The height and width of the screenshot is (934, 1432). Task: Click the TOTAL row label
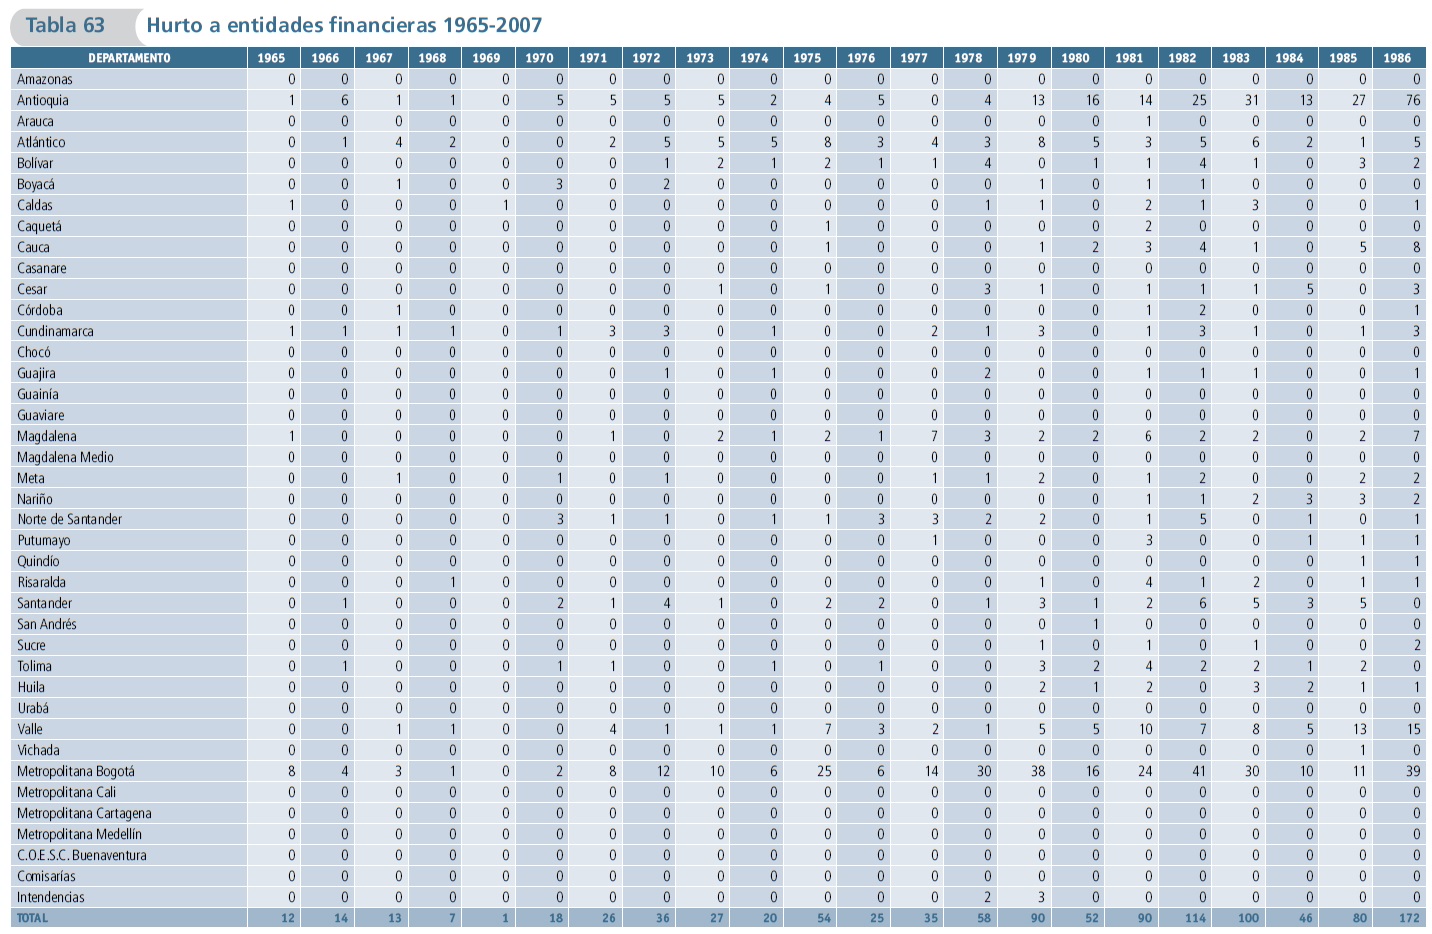[x=33, y=918]
